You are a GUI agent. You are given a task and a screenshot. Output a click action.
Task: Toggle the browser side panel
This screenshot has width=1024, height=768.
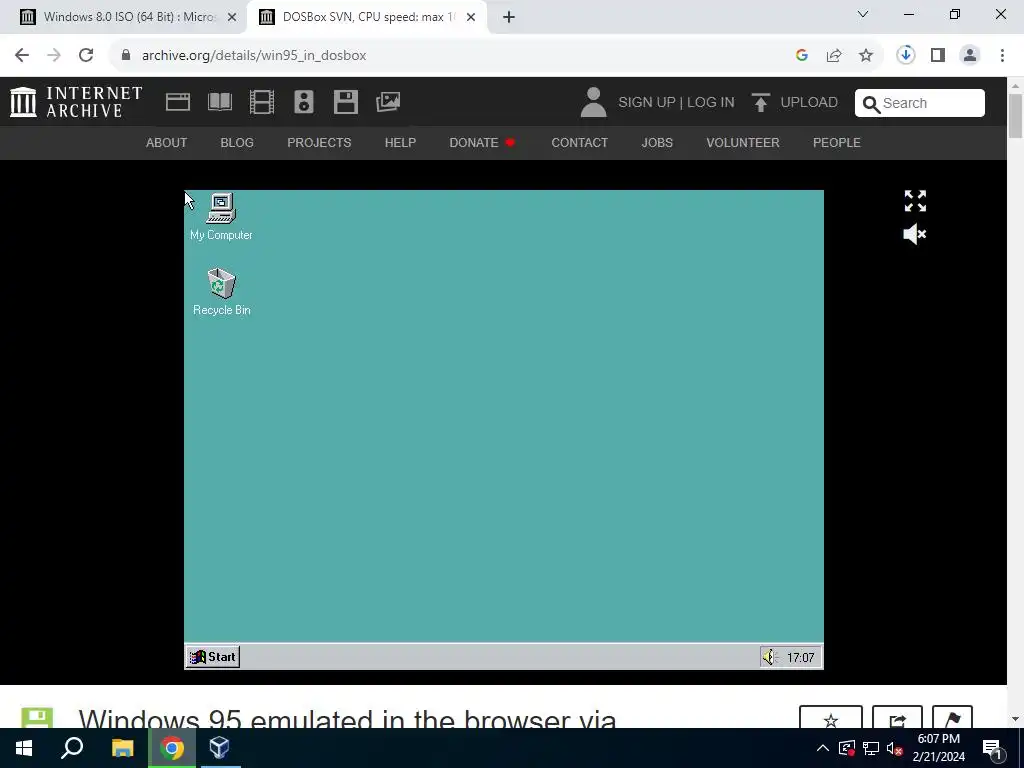(x=938, y=56)
